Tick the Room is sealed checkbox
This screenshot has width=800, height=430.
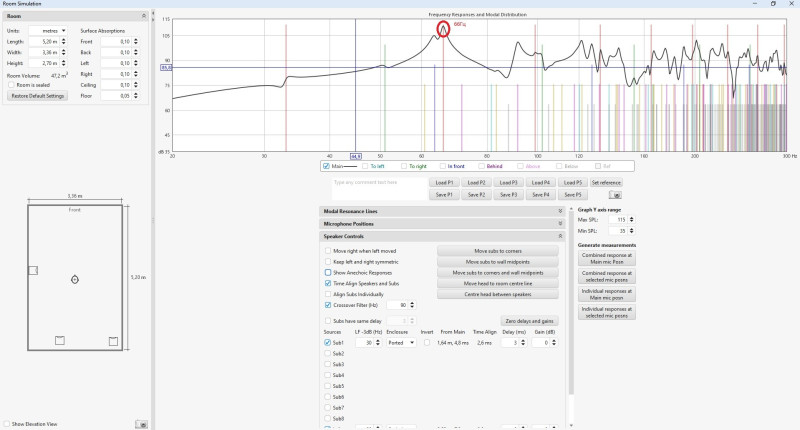pos(11,85)
